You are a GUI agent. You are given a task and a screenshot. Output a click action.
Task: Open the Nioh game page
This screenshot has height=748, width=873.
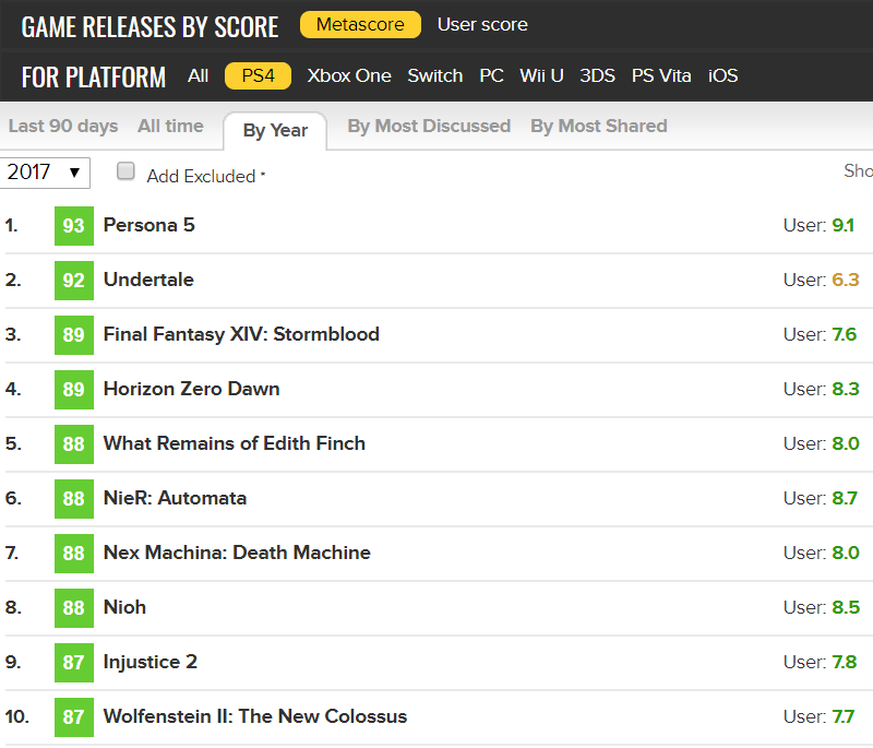[125, 607]
